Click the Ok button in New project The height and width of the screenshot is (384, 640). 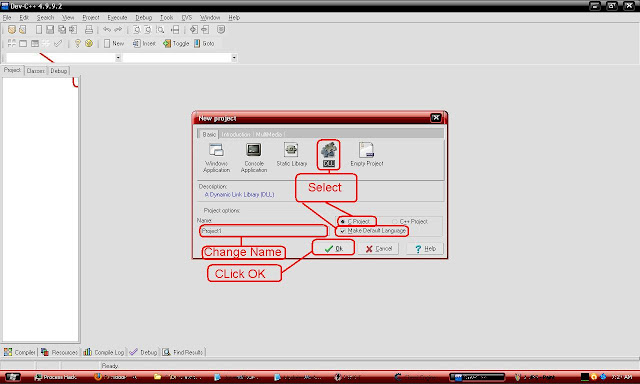coord(333,249)
